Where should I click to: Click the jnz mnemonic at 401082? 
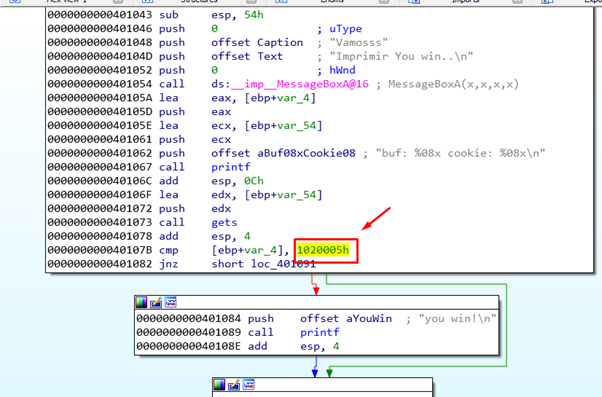[x=169, y=264]
